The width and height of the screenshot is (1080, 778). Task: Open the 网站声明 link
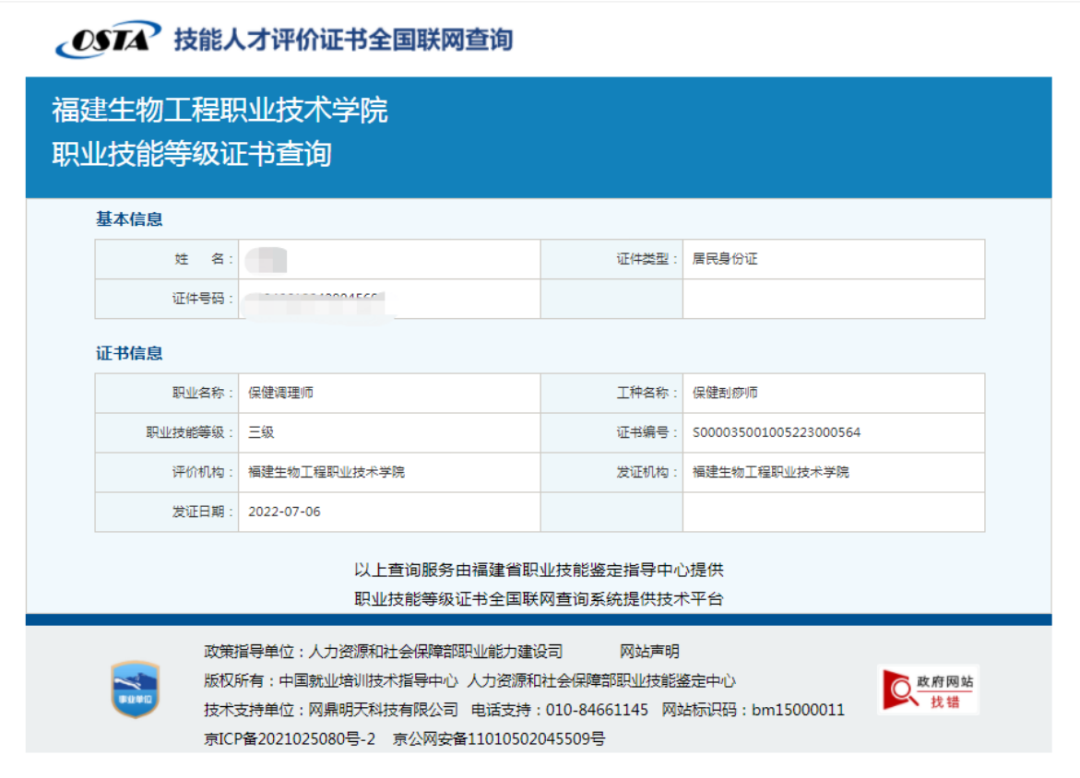coord(649,652)
